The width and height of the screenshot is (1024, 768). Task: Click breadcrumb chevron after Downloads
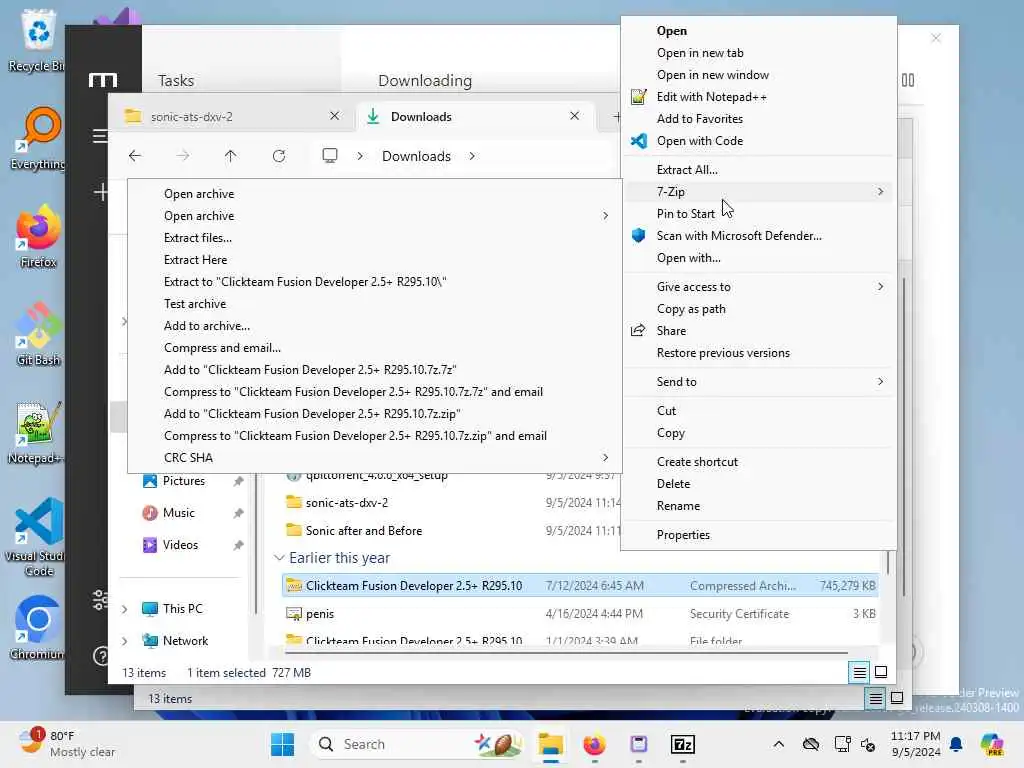tap(472, 156)
